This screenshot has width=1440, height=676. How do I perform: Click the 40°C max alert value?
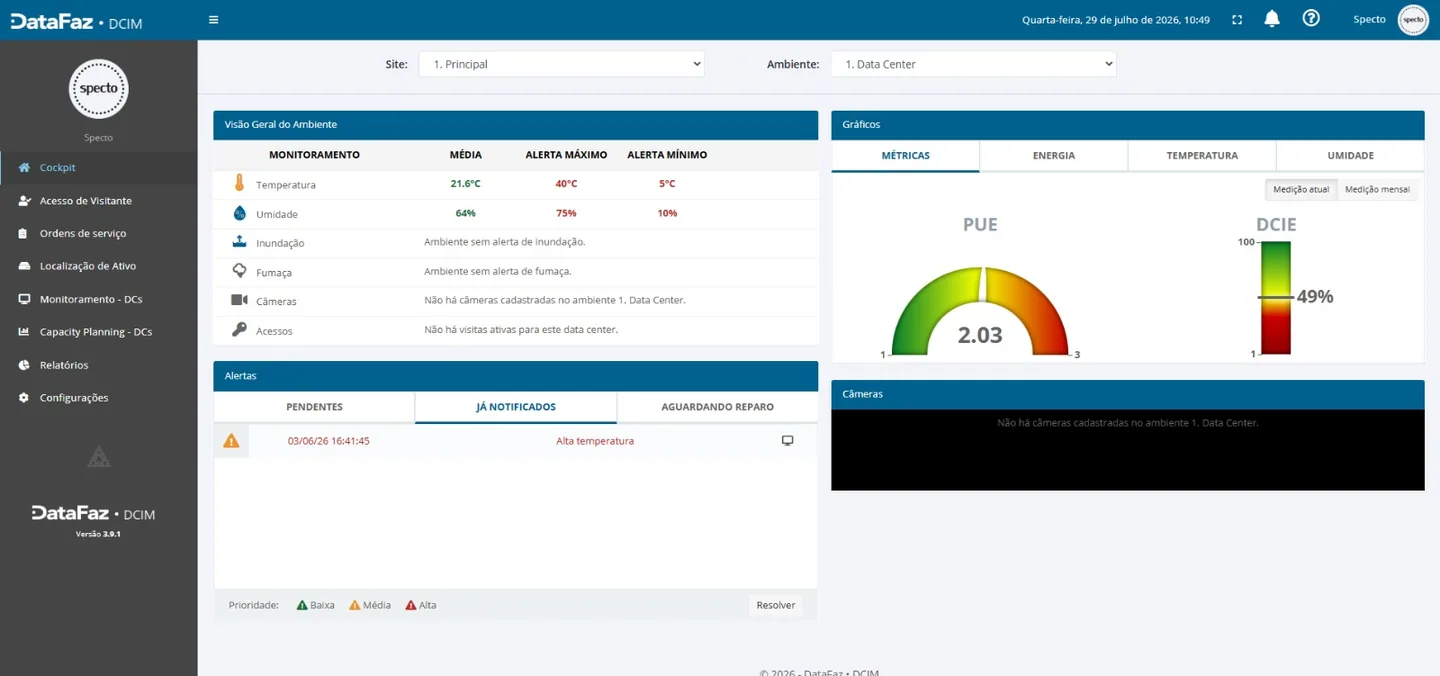567,184
